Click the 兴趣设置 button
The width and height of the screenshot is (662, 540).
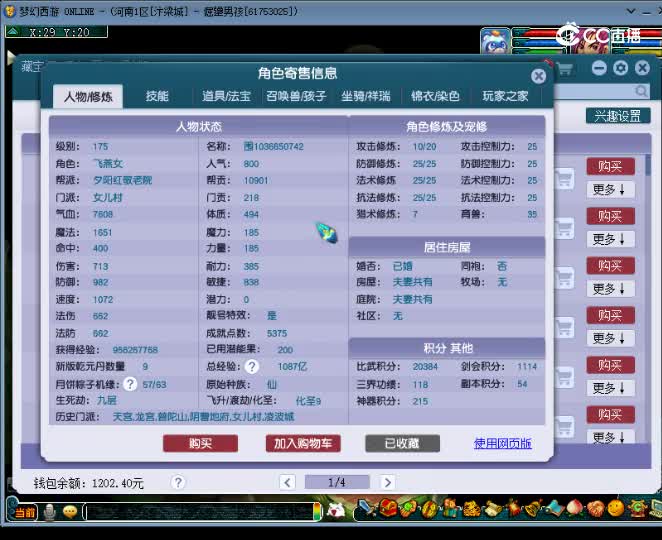[x=618, y=116]
